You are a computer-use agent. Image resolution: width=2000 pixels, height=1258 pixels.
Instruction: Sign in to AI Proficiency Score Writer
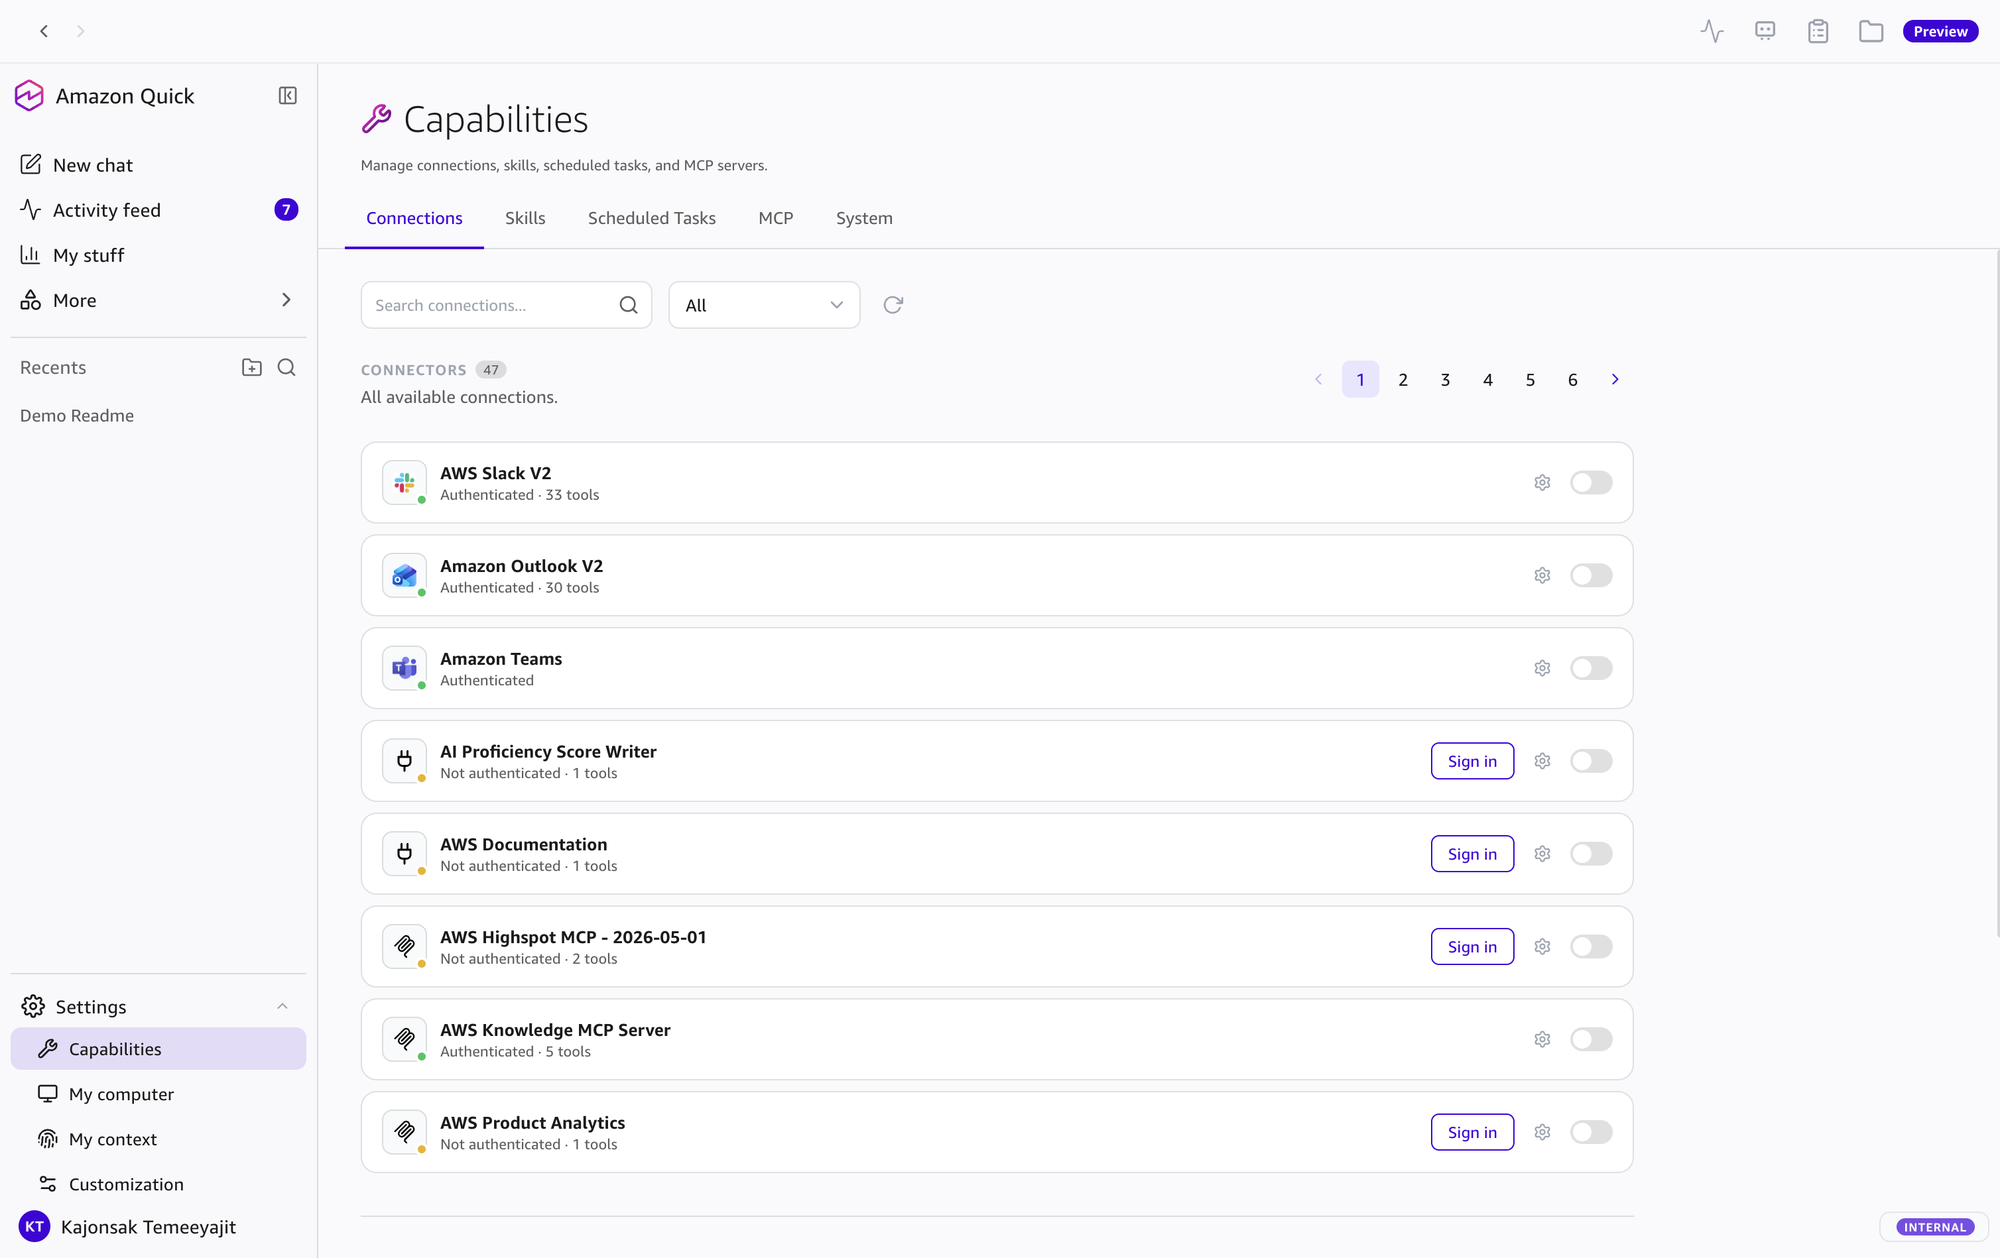click(x=1472, y=761)
